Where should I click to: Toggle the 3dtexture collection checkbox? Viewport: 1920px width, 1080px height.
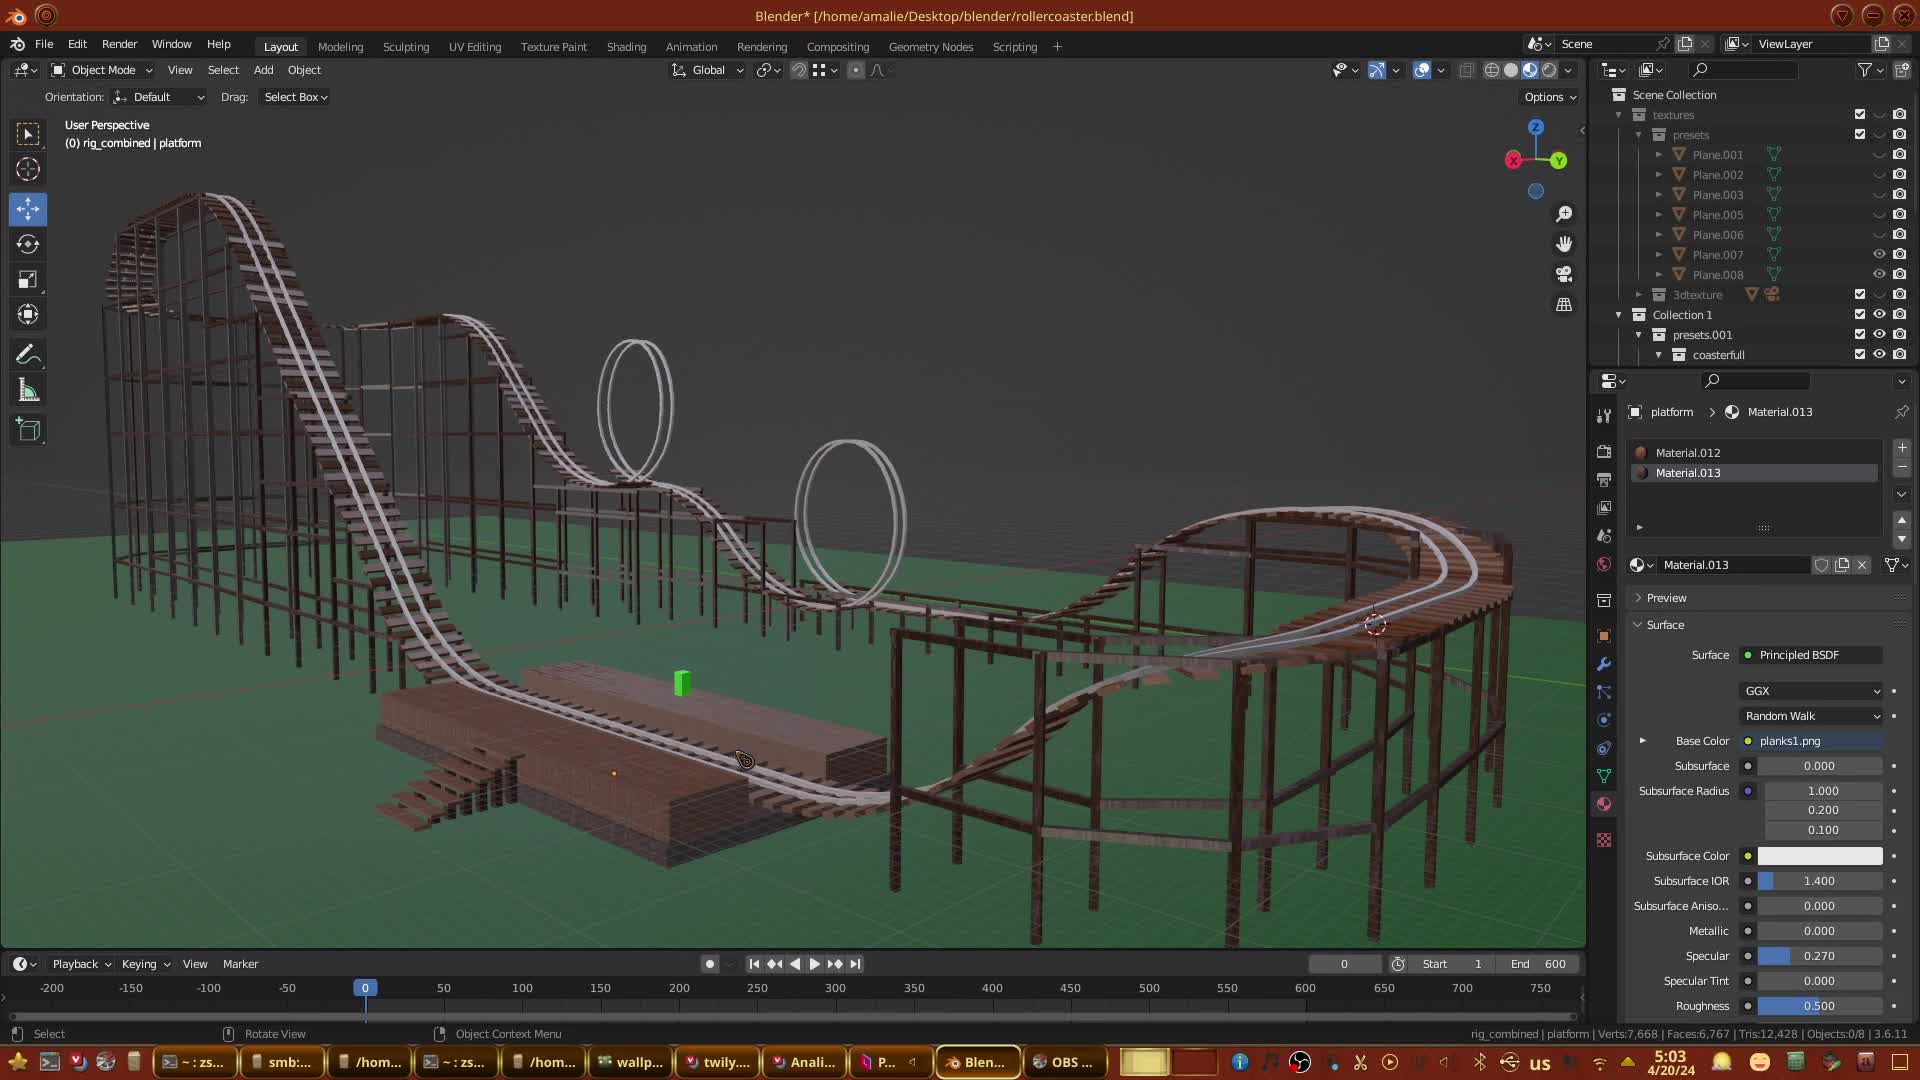click(1860, 295)
